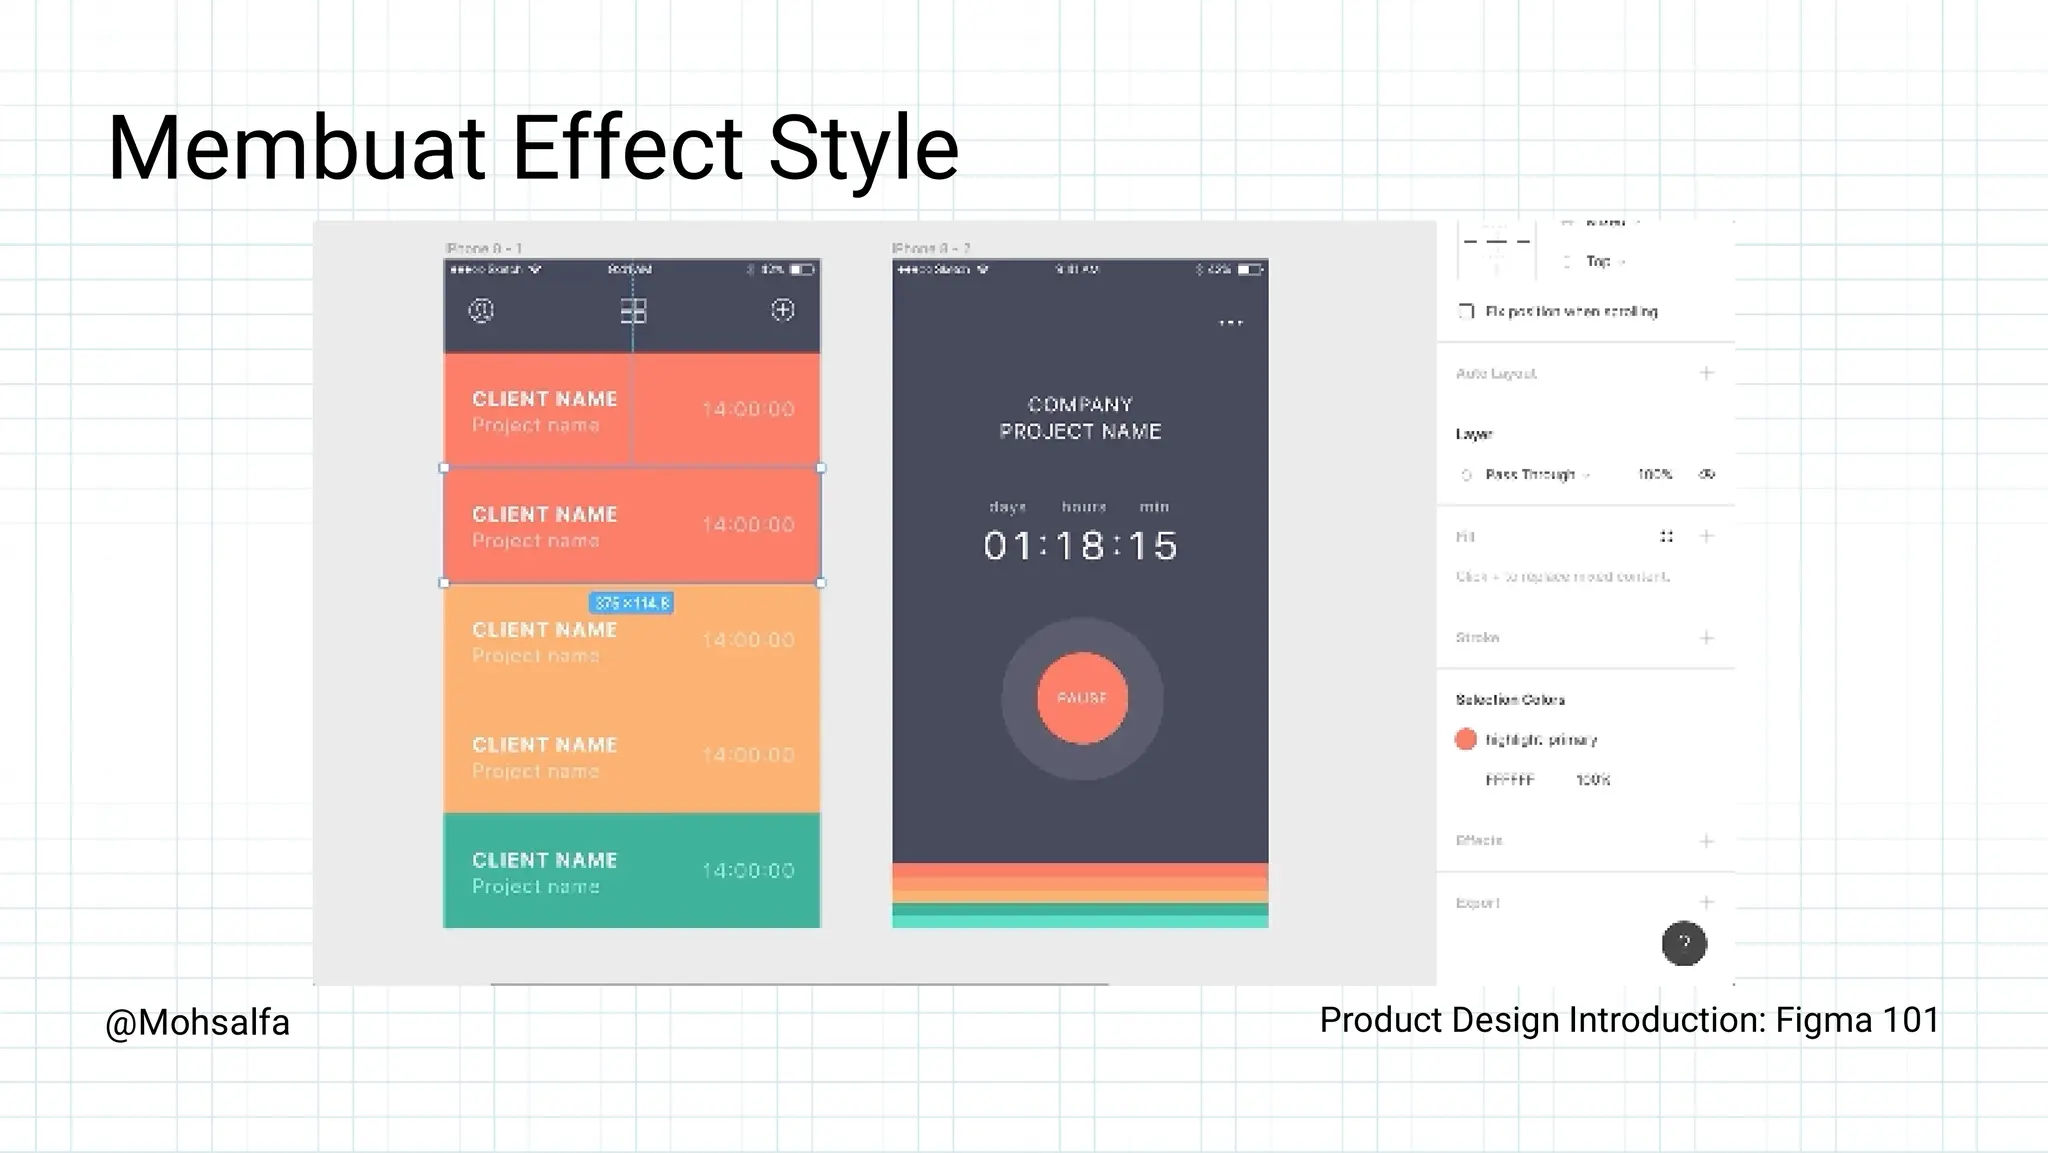
Task: Click the plus icon next to Effects
Action: point(1706,841)
